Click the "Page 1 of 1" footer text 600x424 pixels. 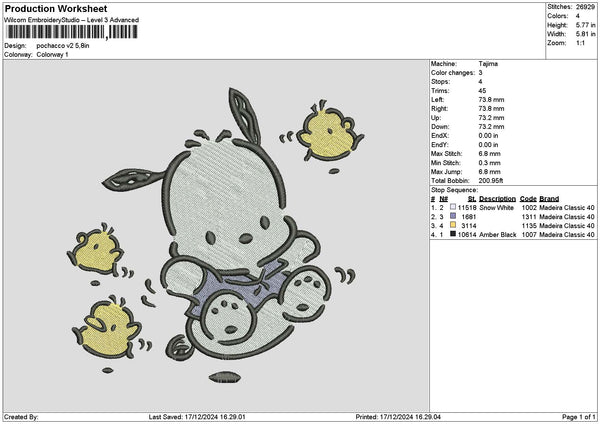click(579, 417)
